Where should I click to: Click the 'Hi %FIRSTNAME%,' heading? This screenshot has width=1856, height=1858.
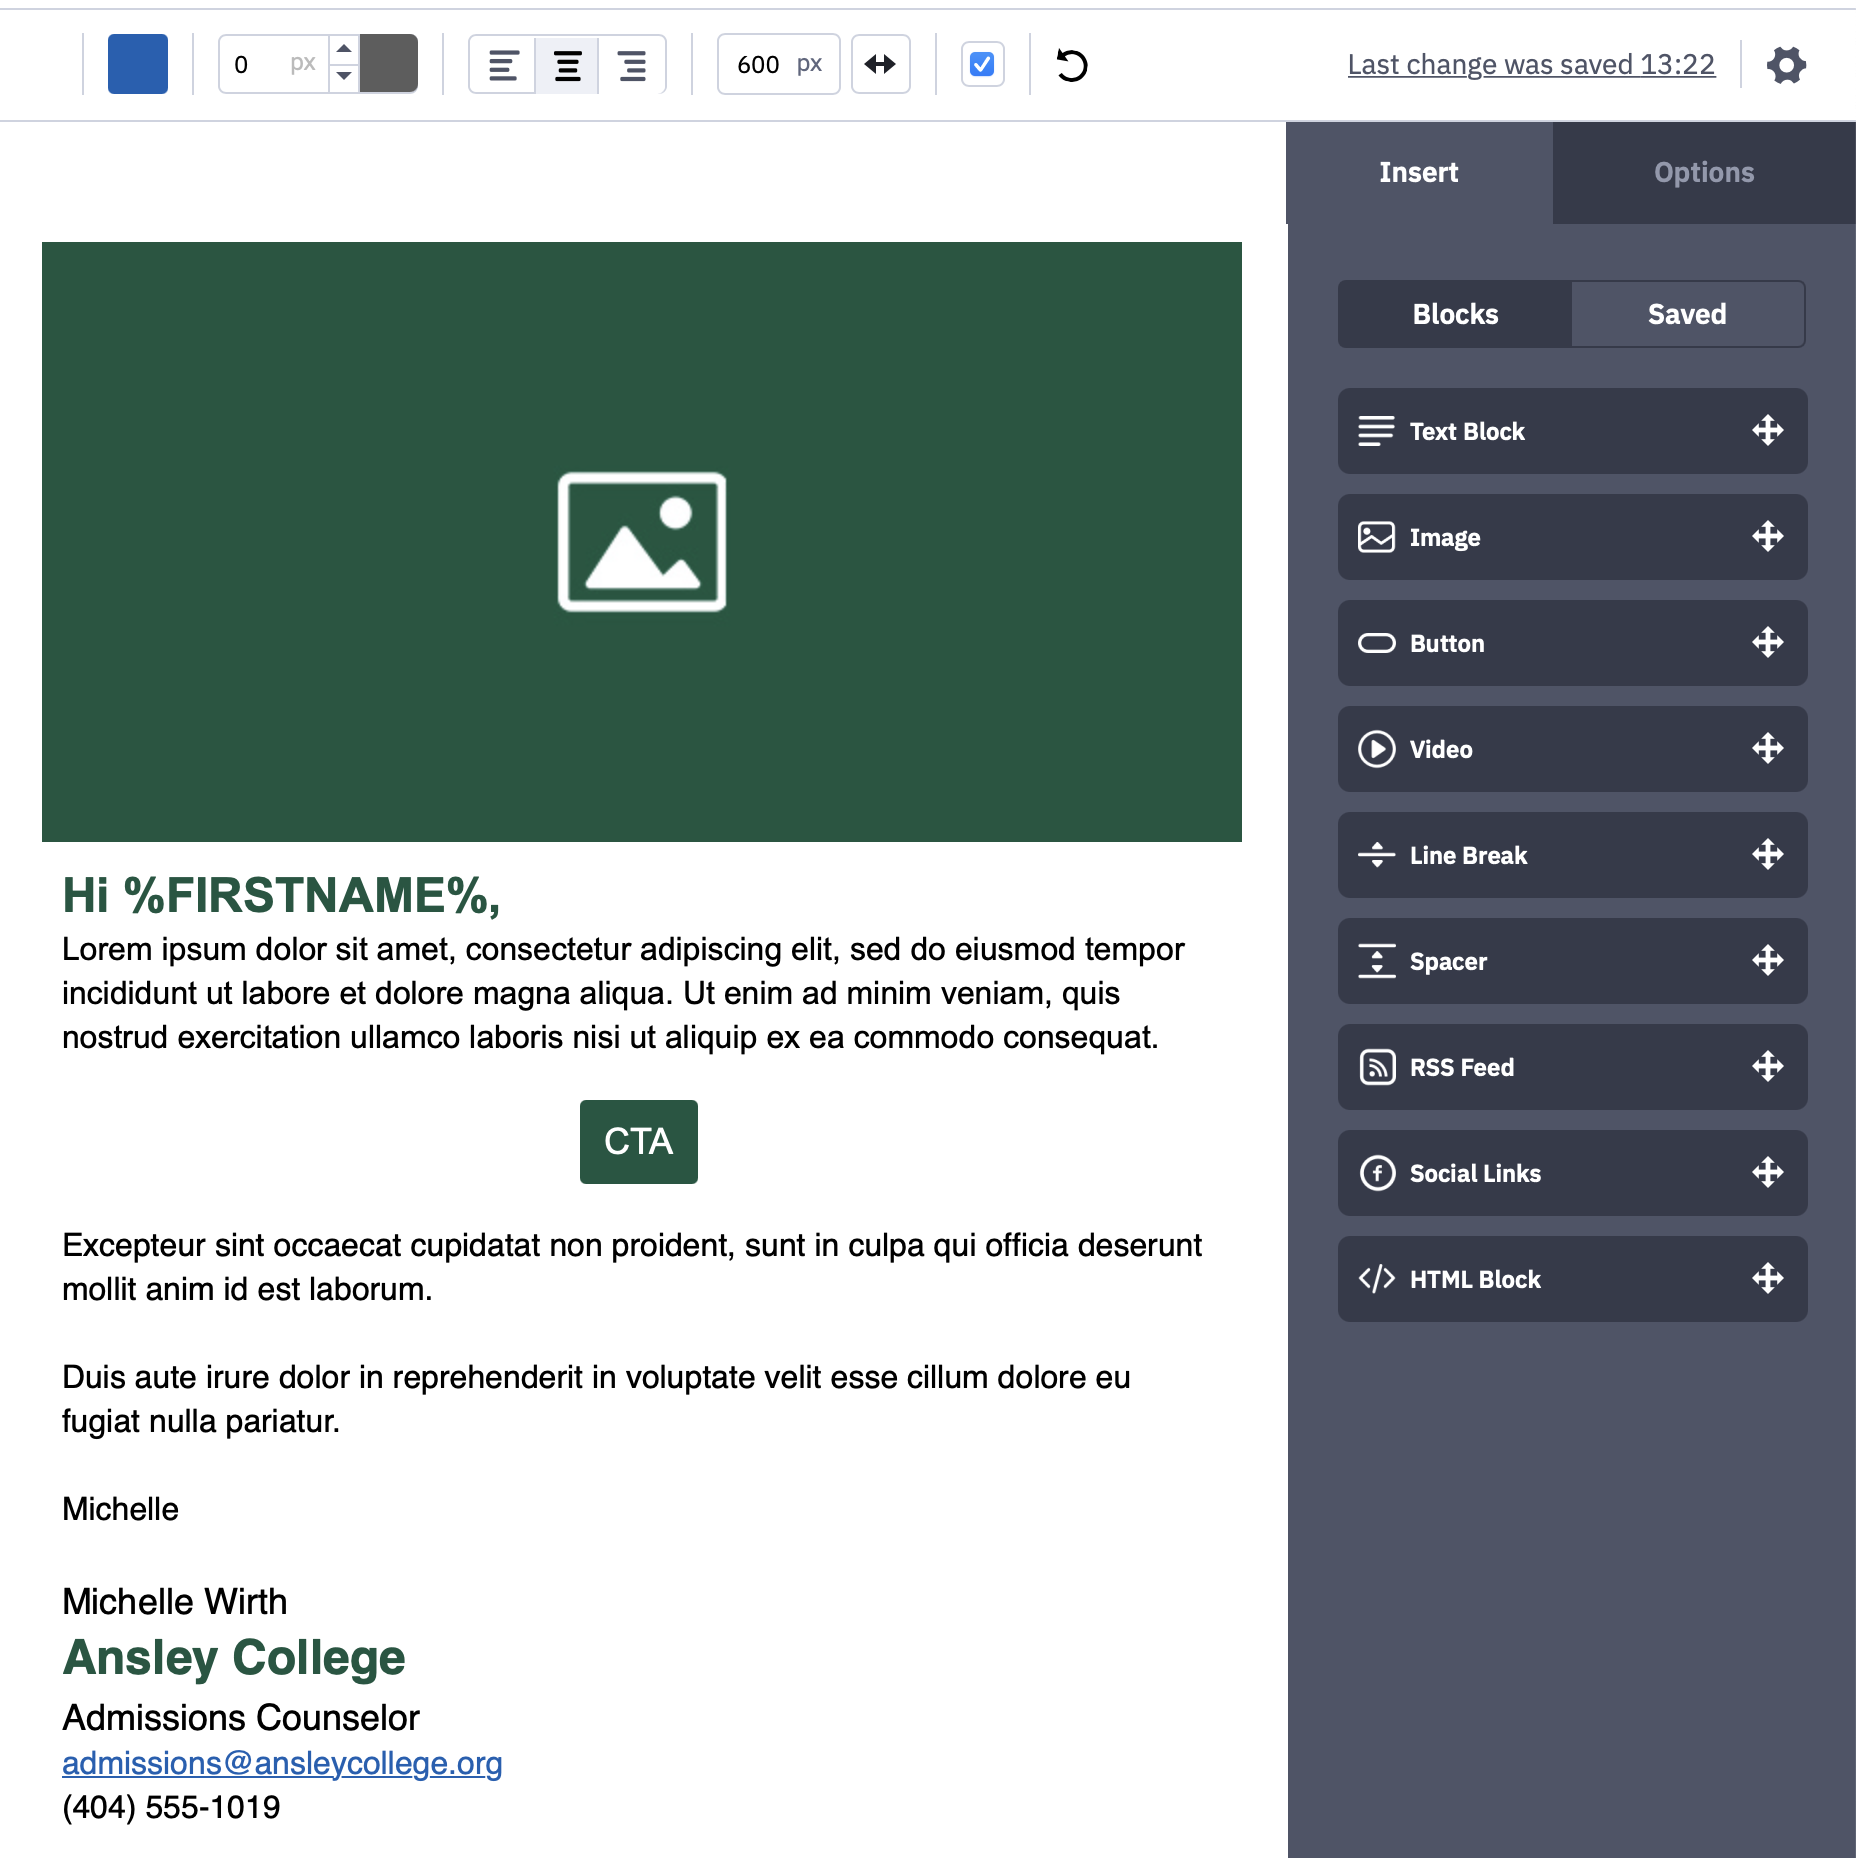pos(281,895)
